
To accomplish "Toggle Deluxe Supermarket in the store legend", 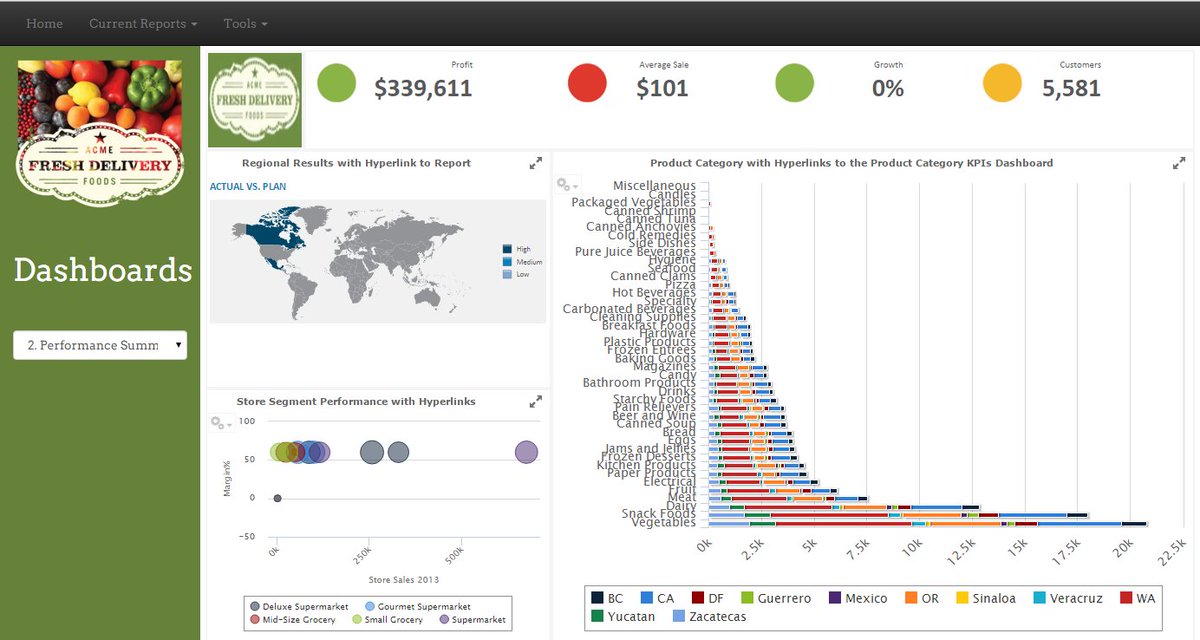I will pos(299,607).
